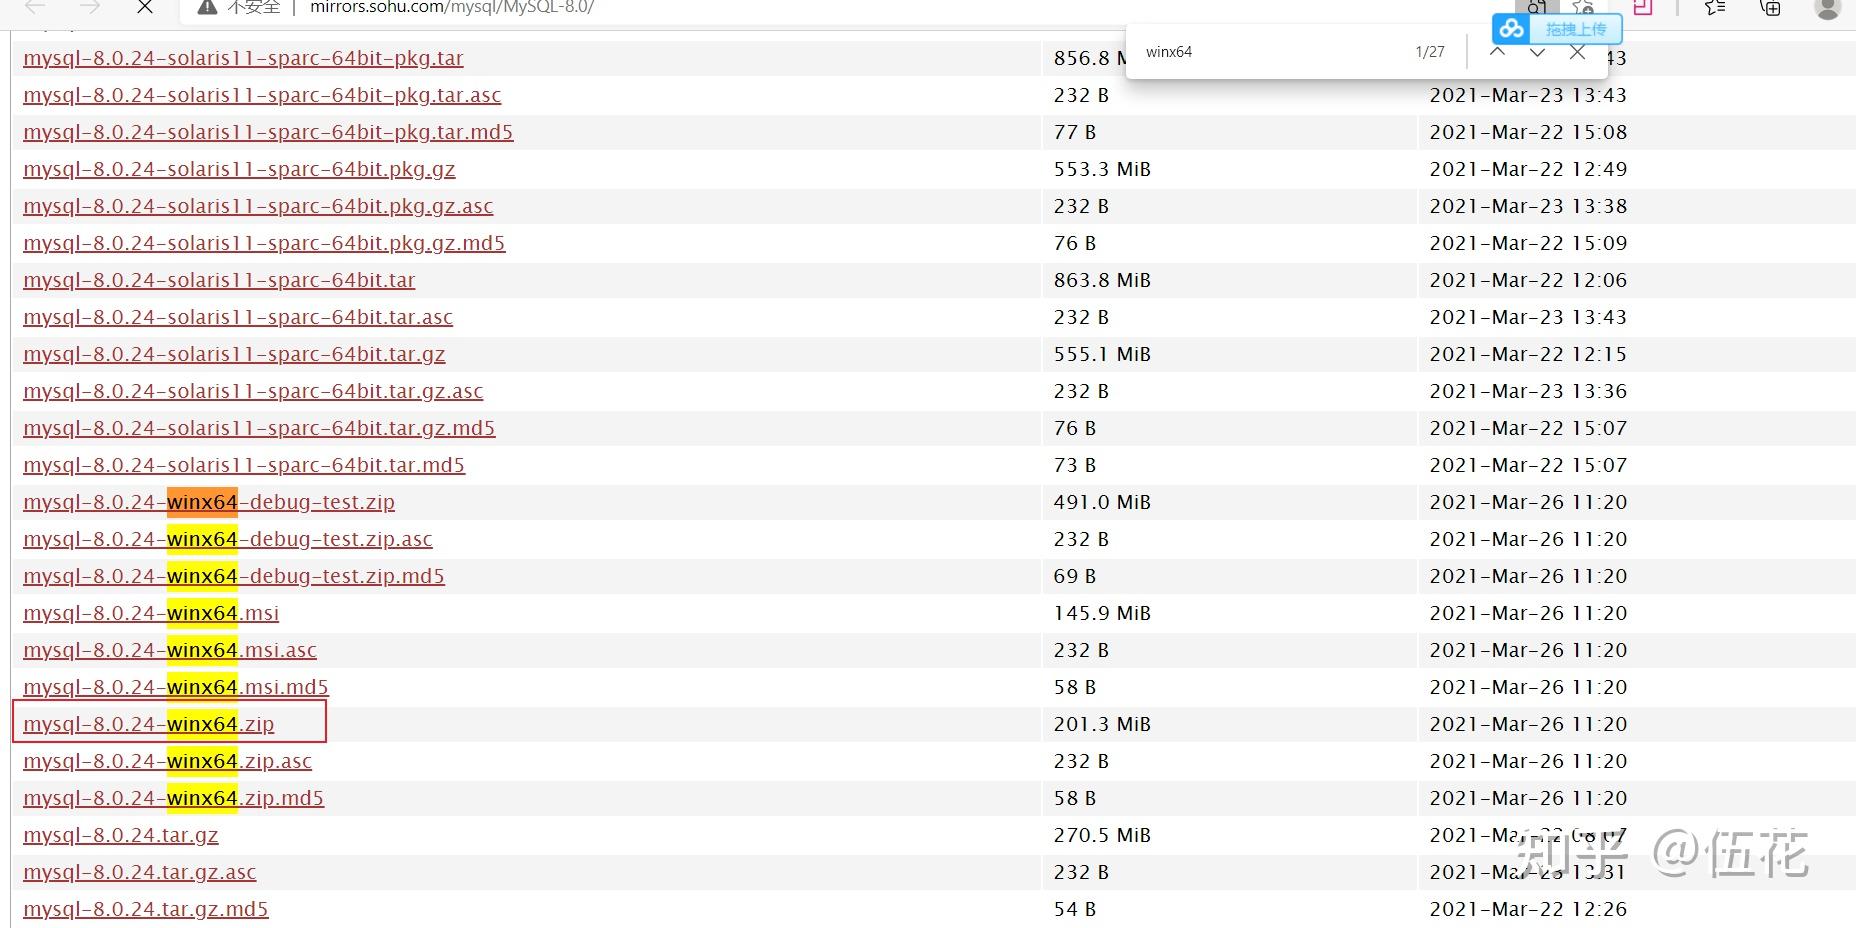Open mysql-8.0.24-winx64.zip.md5 link
1856x928 pixels.
tap(174, 798)
